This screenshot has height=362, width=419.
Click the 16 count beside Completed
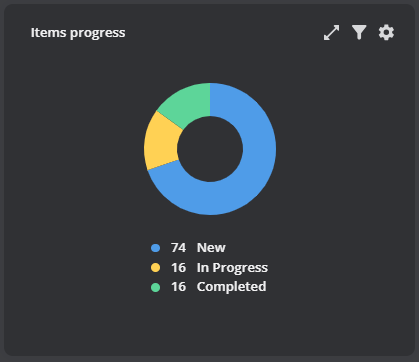tap(178, 287)
